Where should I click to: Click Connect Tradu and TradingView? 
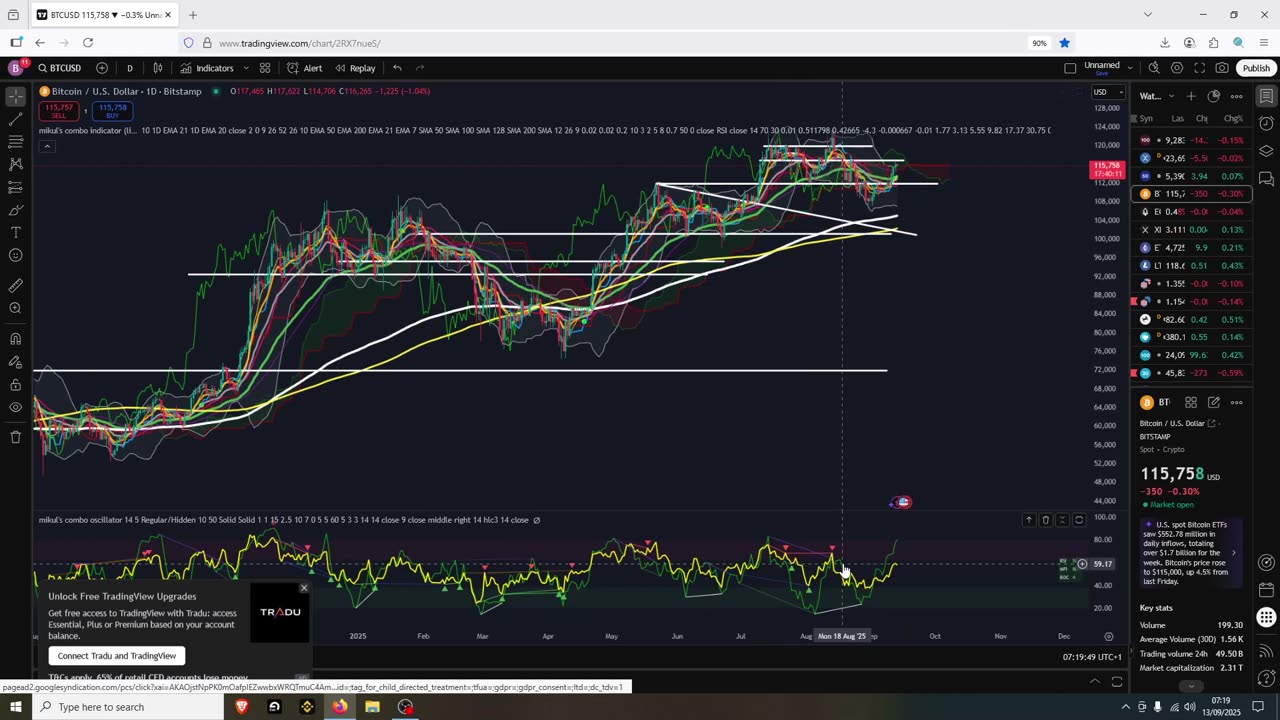tap(117, 656)
